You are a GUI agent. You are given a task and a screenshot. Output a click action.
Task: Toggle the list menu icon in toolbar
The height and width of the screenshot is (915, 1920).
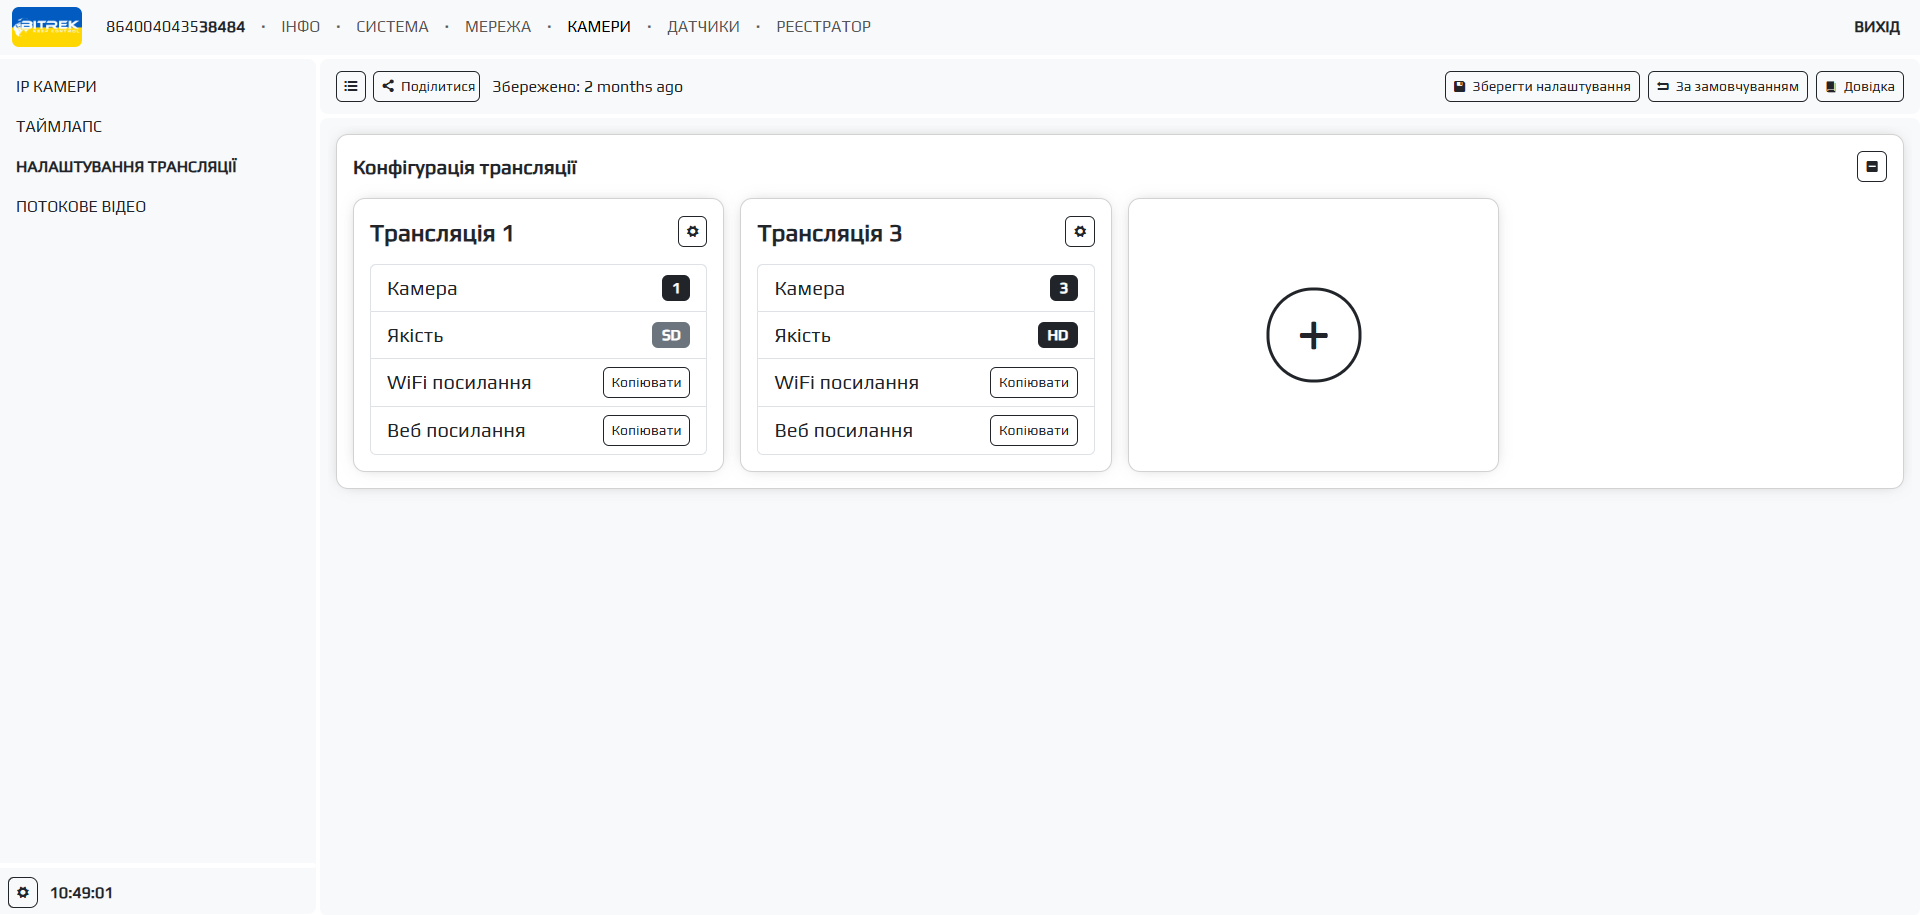tap(351, 87)
